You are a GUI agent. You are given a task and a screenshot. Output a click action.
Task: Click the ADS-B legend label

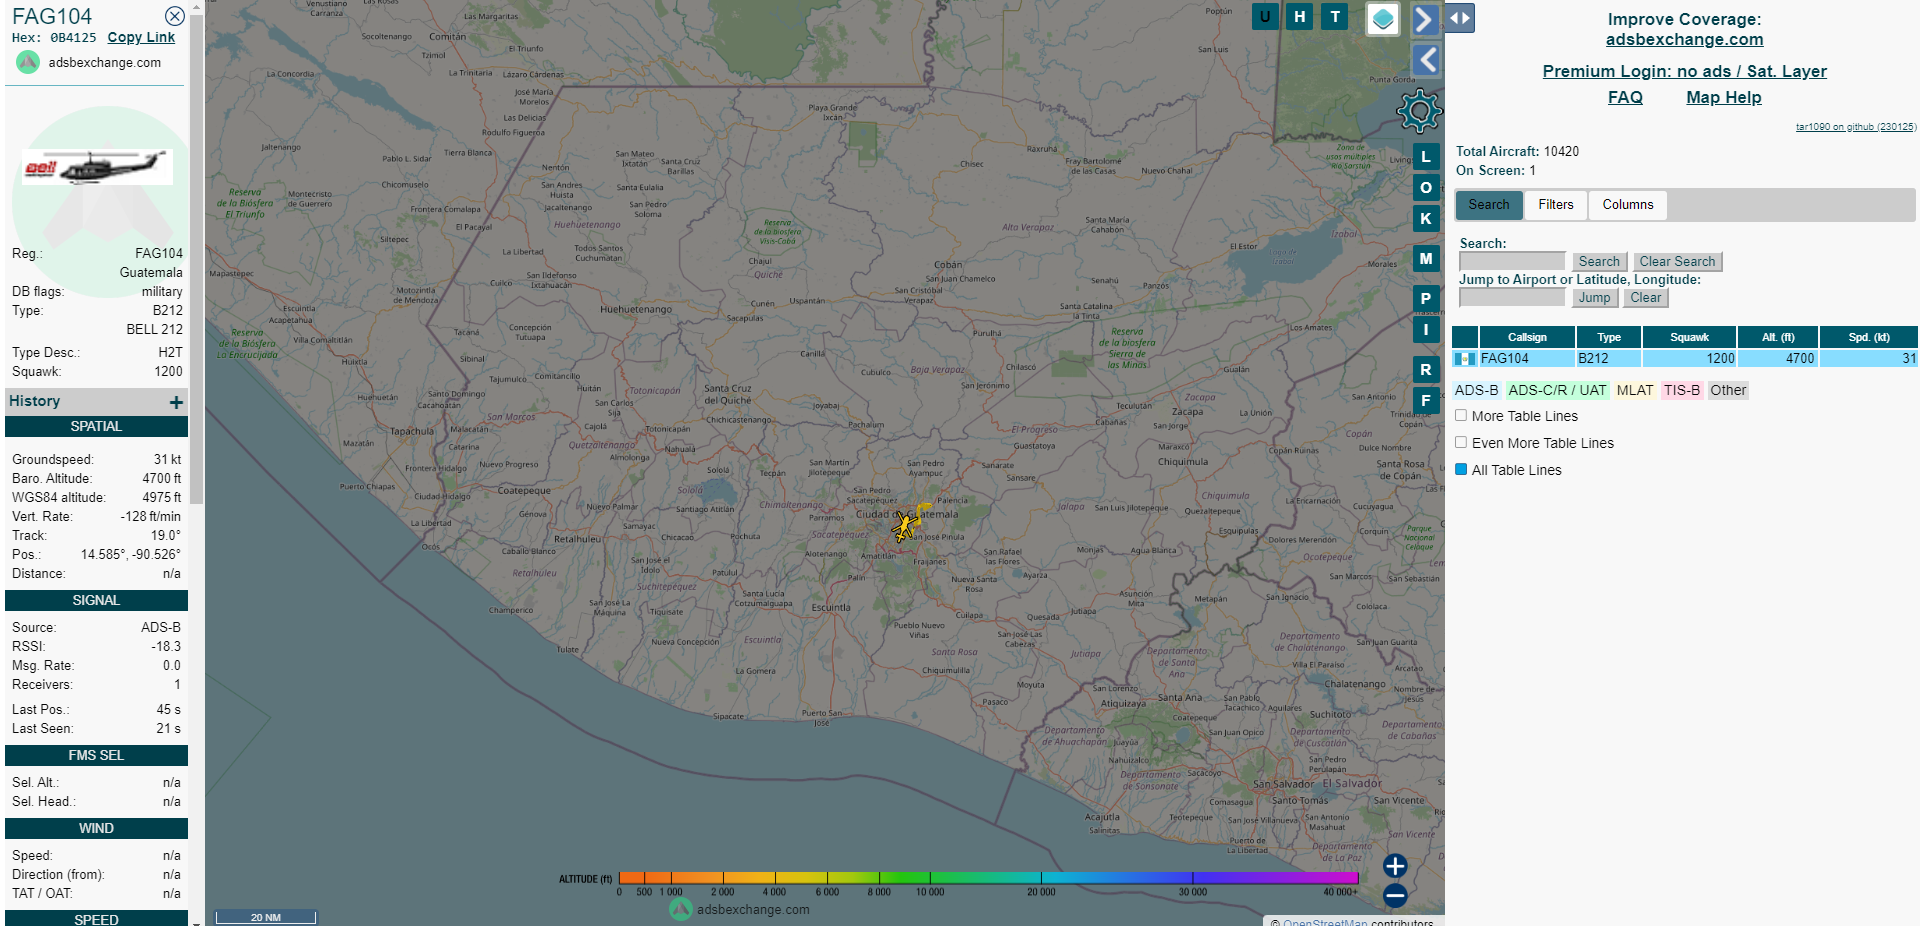[1476, 391]
